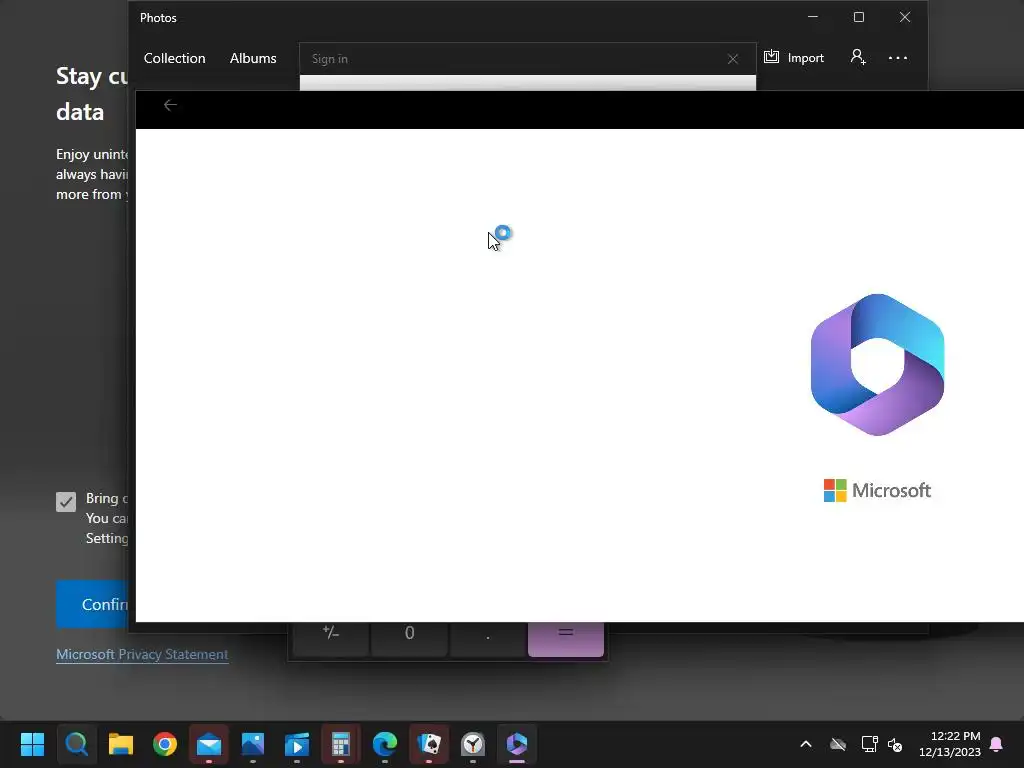Open Solitaire from the taskbar
1024x768 pixels.
pyautogui.click(x=429, y=744)
